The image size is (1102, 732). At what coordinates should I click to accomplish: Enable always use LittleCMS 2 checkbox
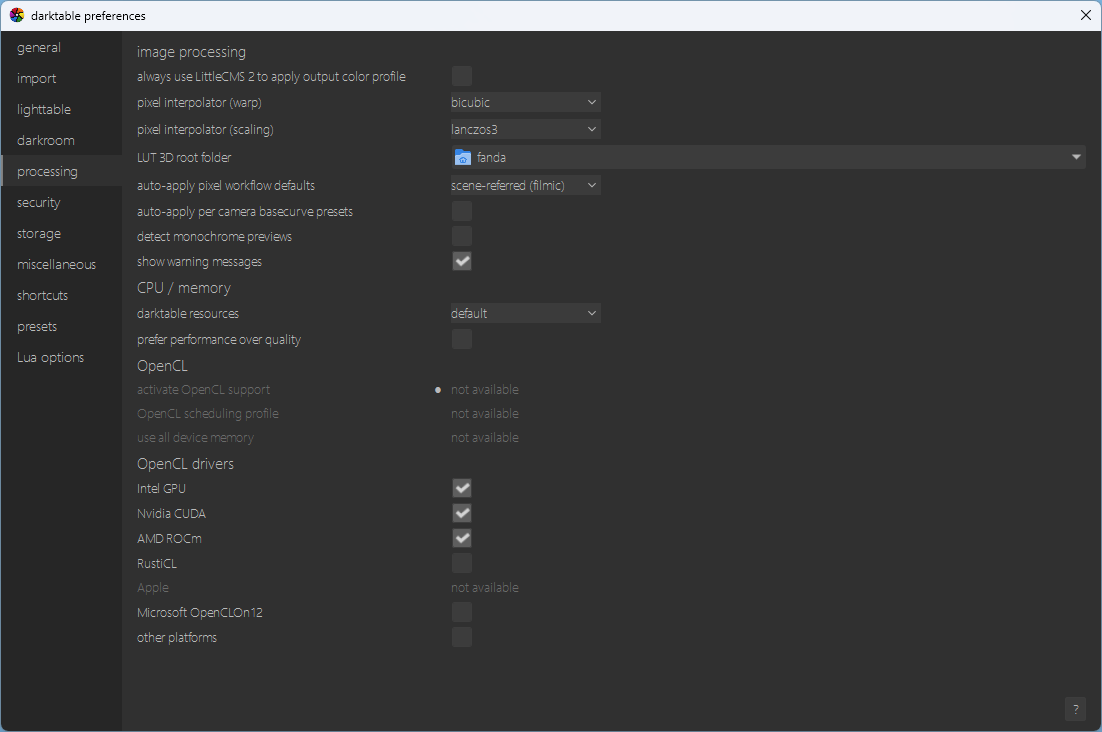click(462, 76)
